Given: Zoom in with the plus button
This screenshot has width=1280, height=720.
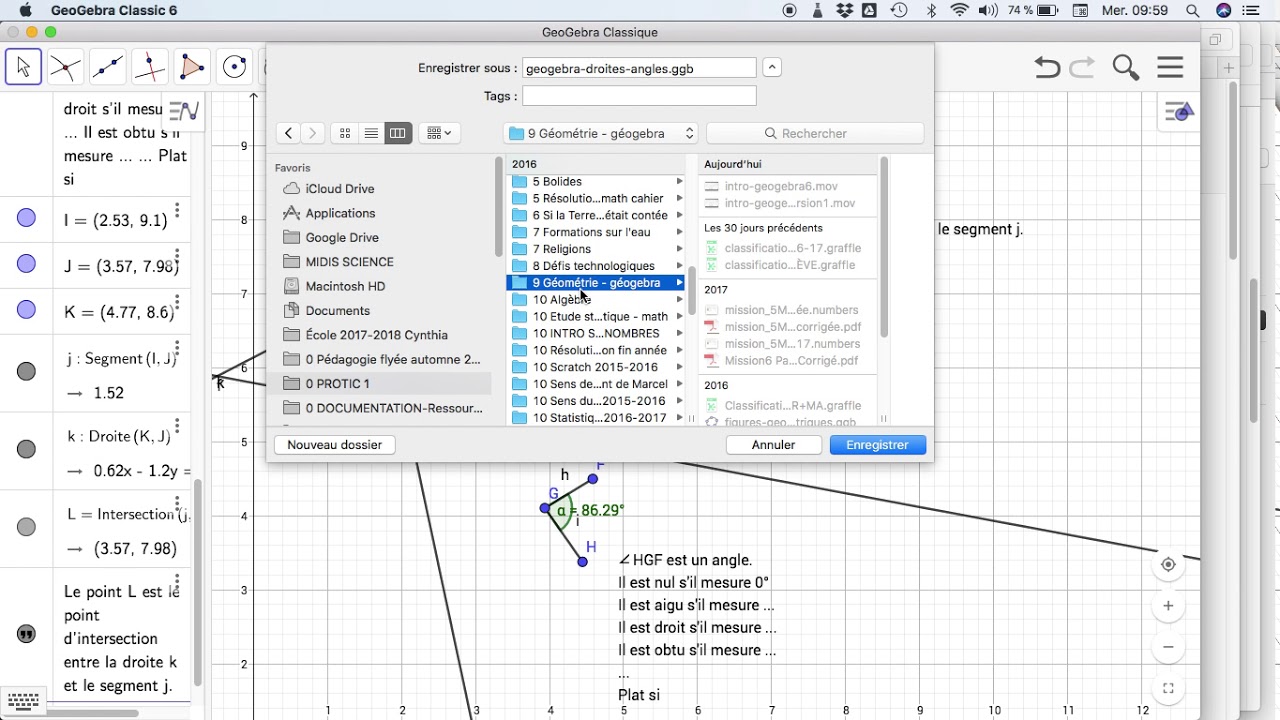Looking at the screenshot, I should (1168, 606).
